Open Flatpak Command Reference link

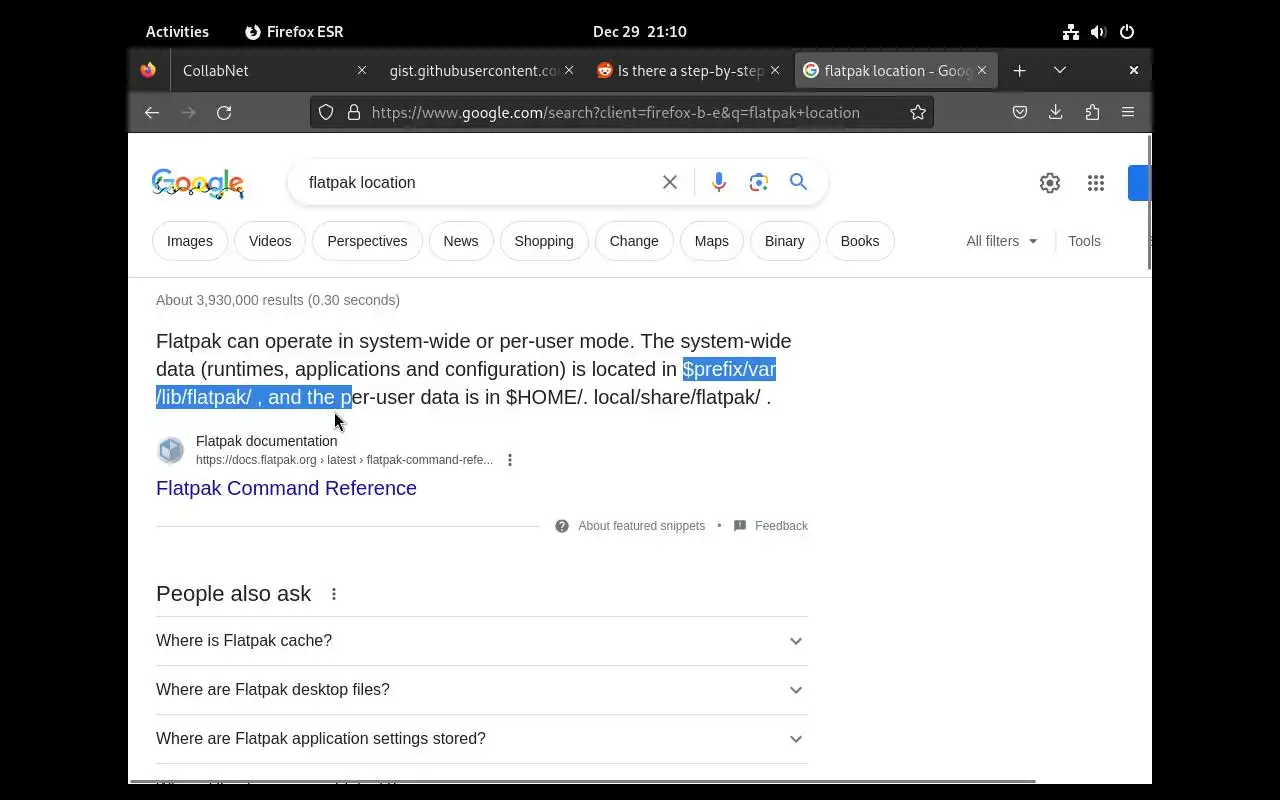(x=286, y=488)
